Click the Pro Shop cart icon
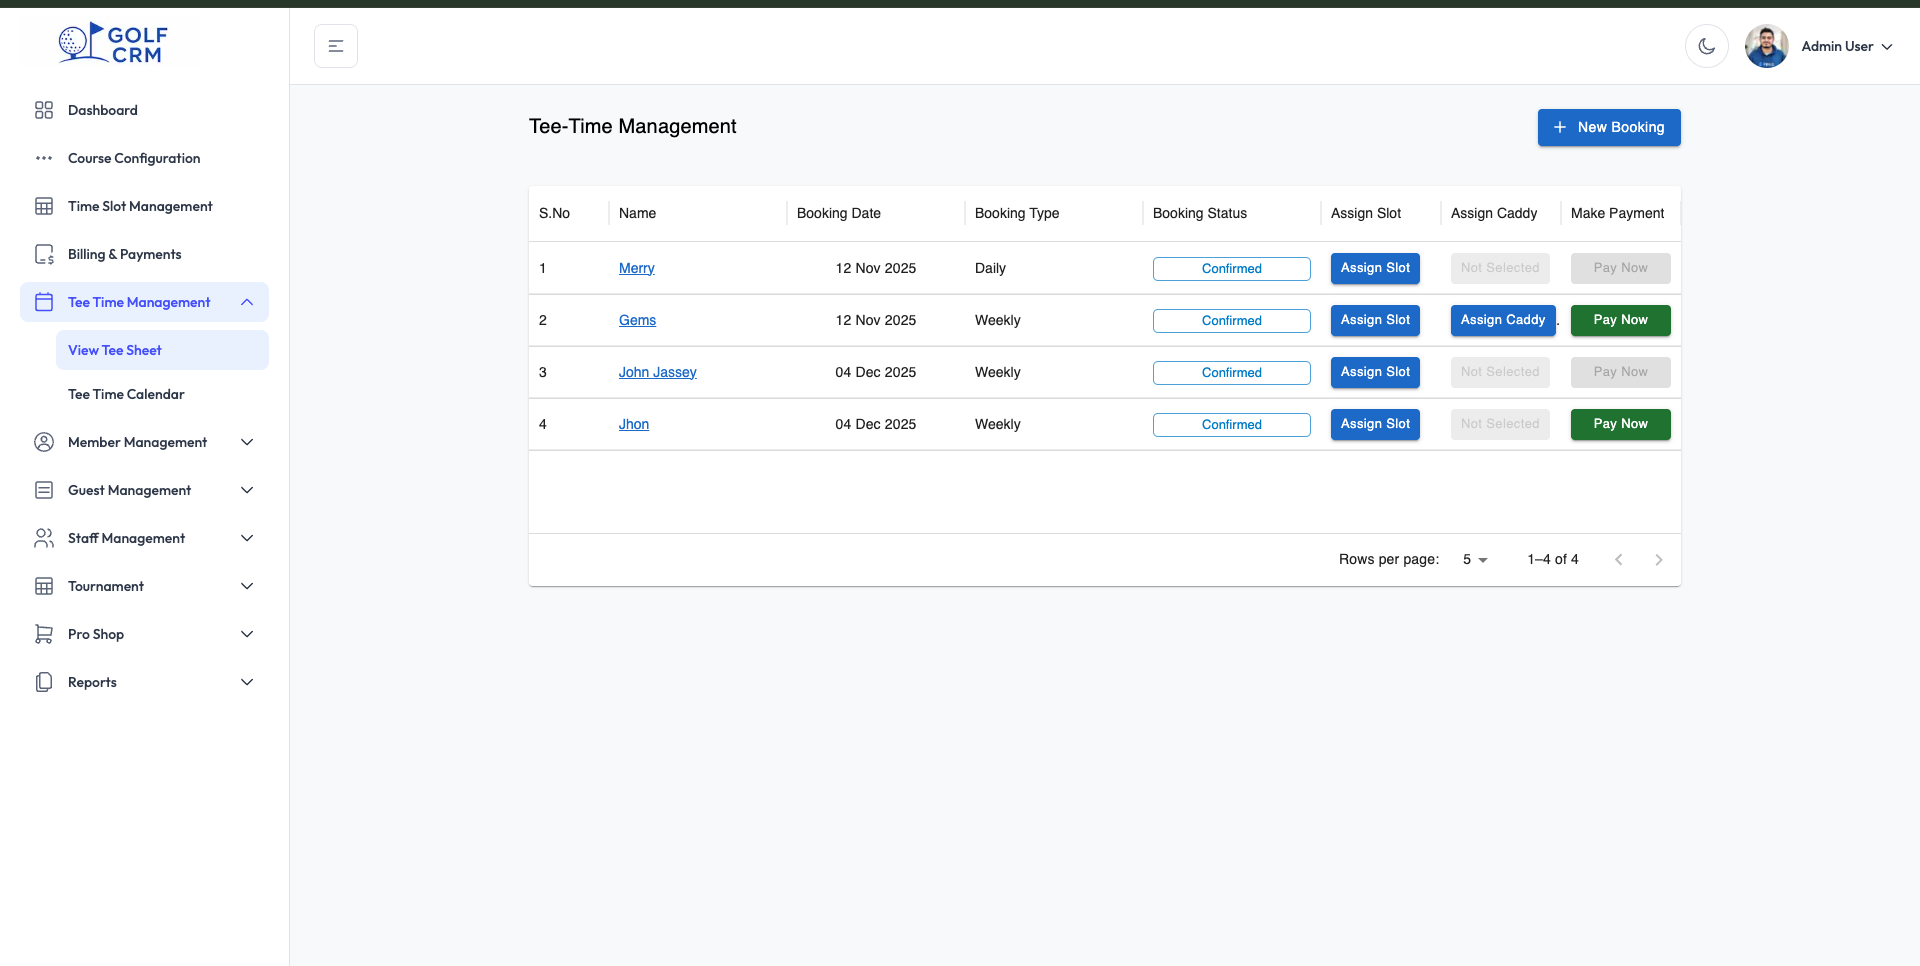This screenshot has width=1920, height=966. tap(44, 634)
